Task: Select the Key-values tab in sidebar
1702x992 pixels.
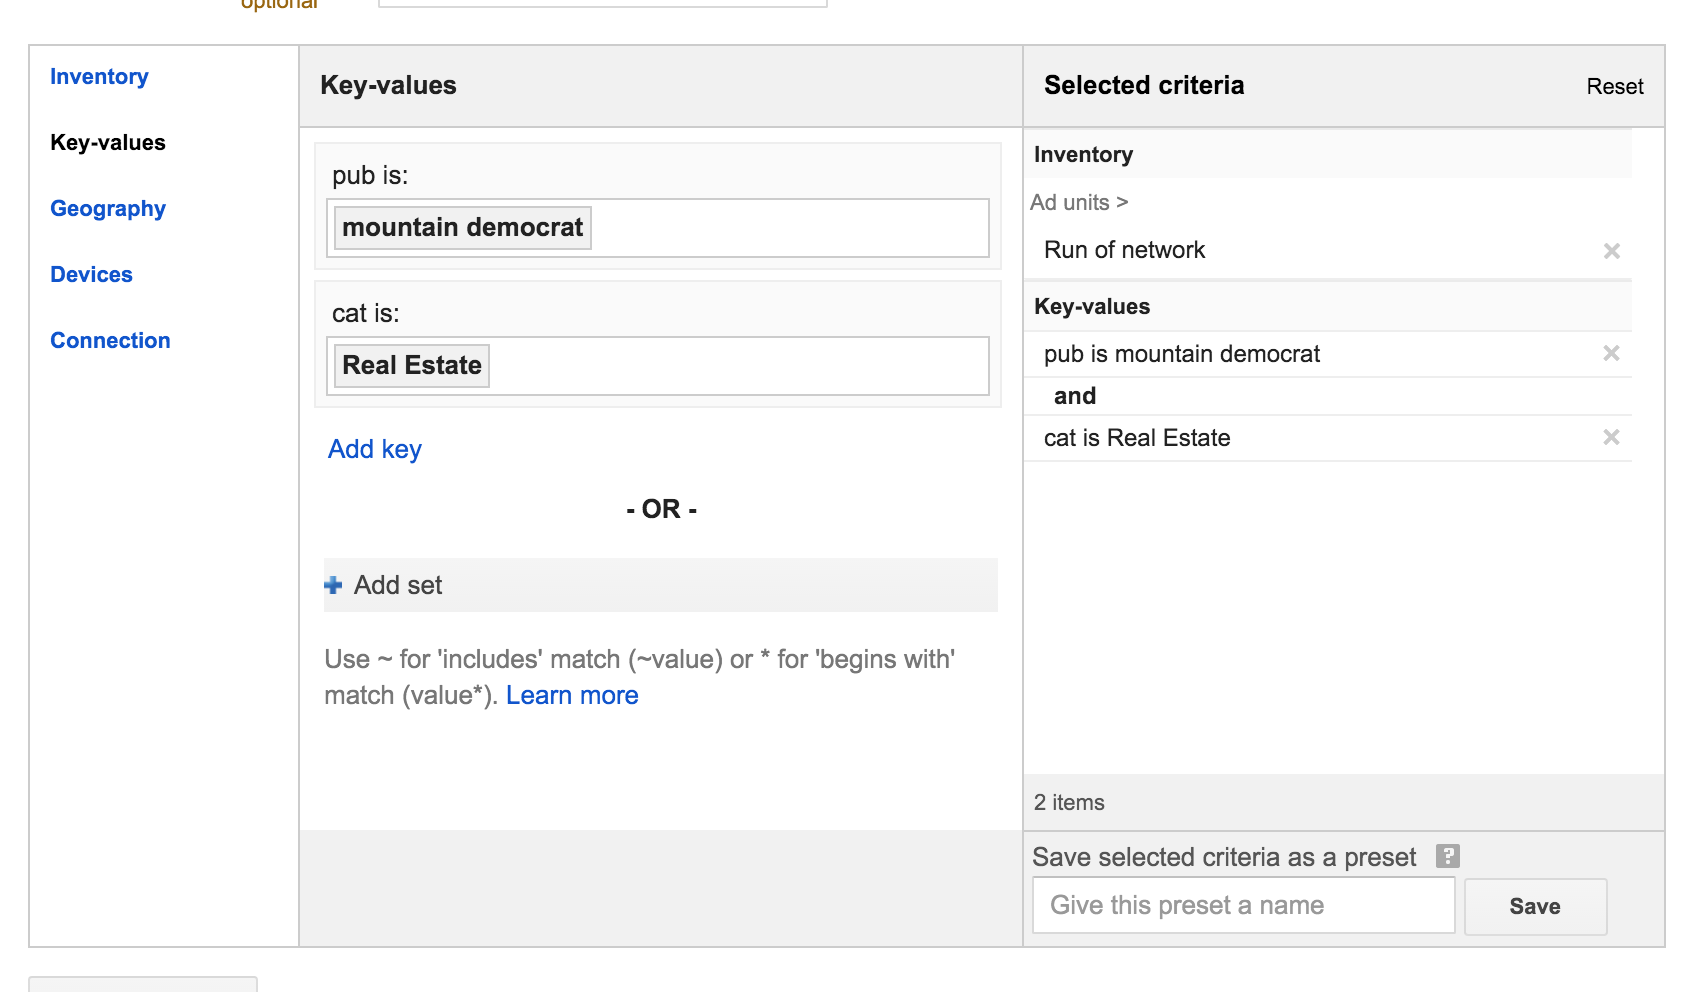Action: point(108,143)
